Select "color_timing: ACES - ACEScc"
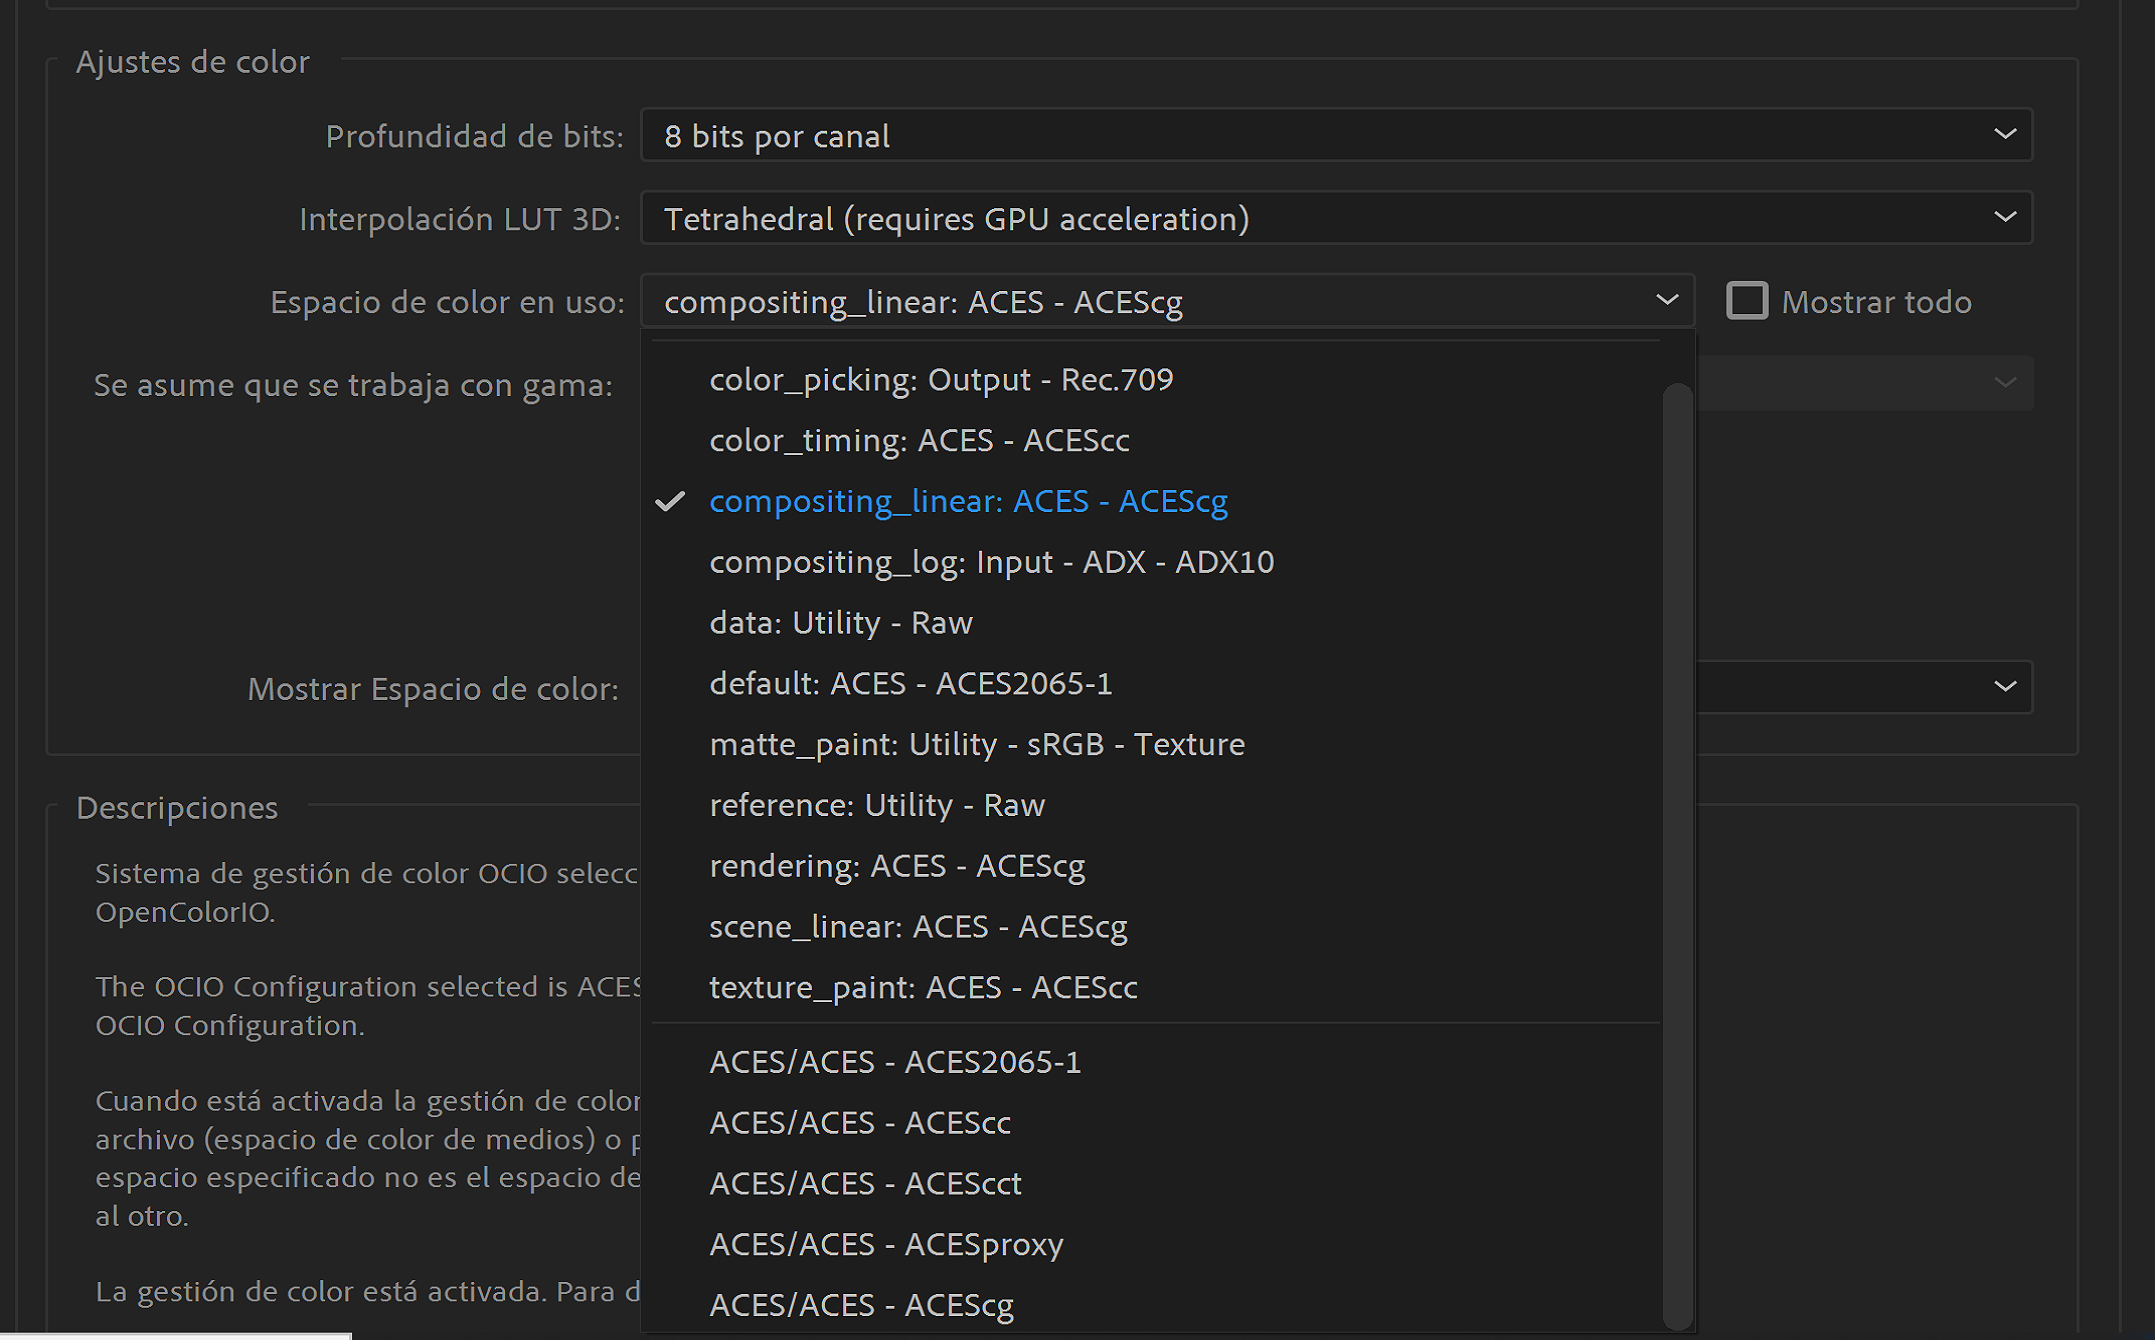Screen dimensions: 2155x1340 [919, 440]
